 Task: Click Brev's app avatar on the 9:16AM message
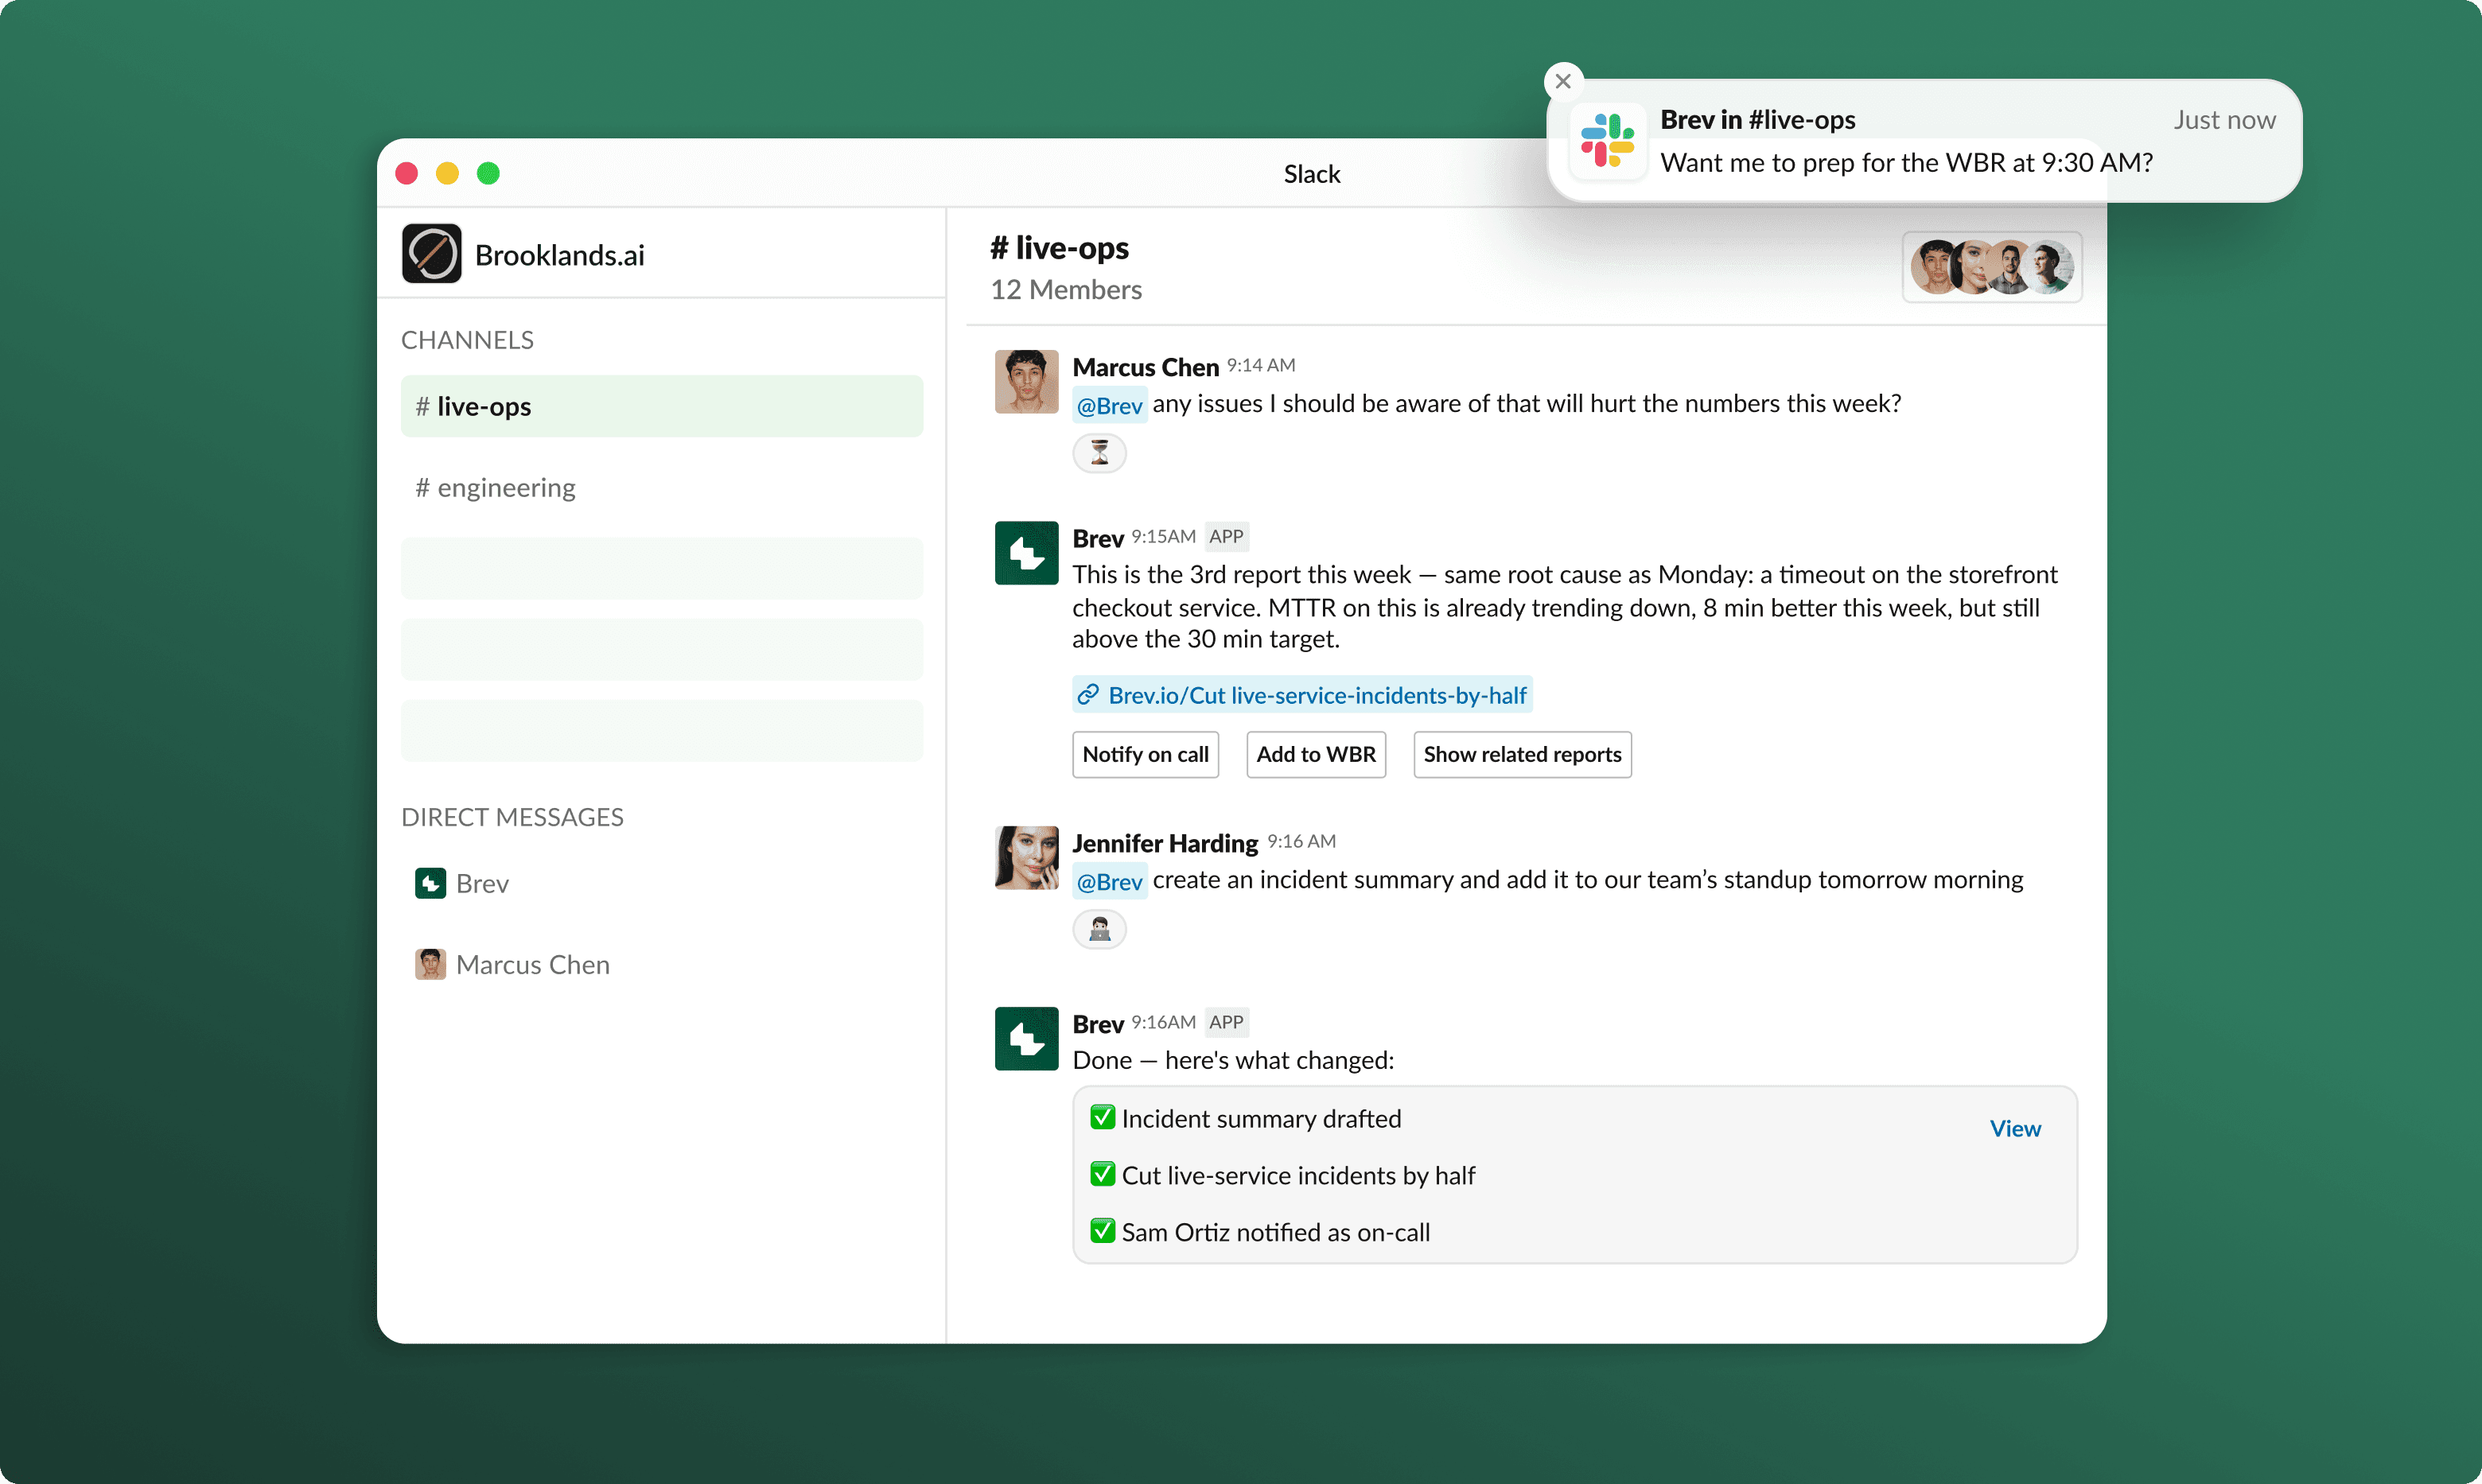1026,1039
